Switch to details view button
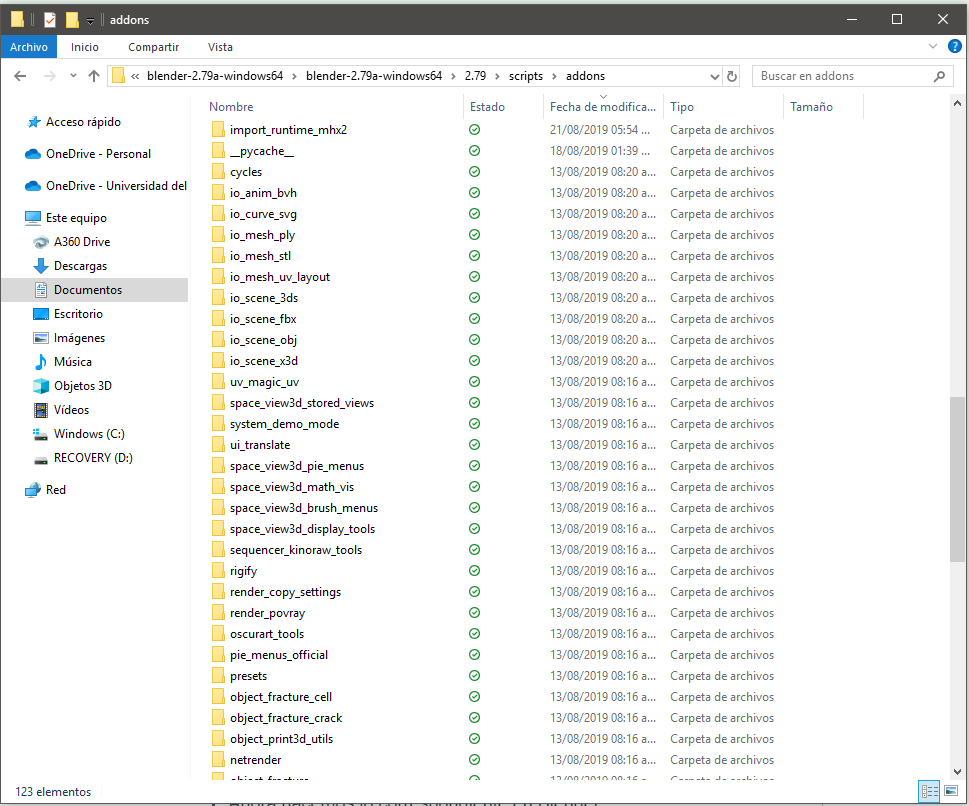 point(929,791)
